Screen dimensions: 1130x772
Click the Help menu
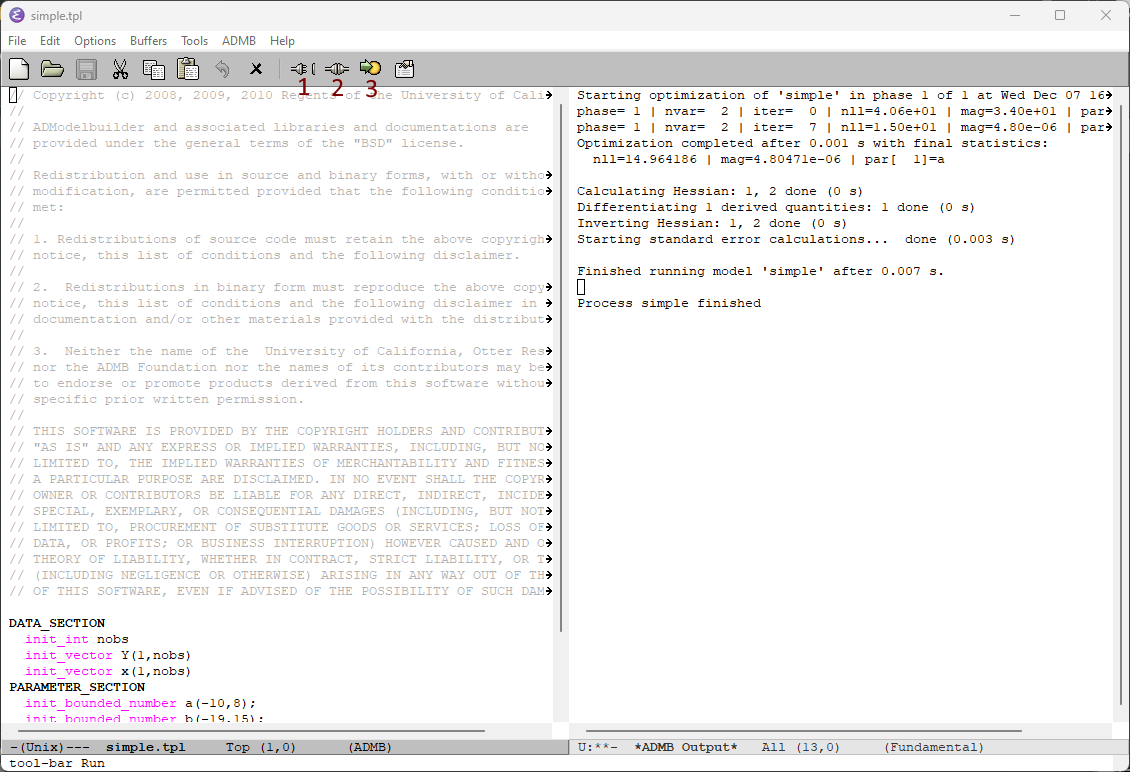coord(283,41)
